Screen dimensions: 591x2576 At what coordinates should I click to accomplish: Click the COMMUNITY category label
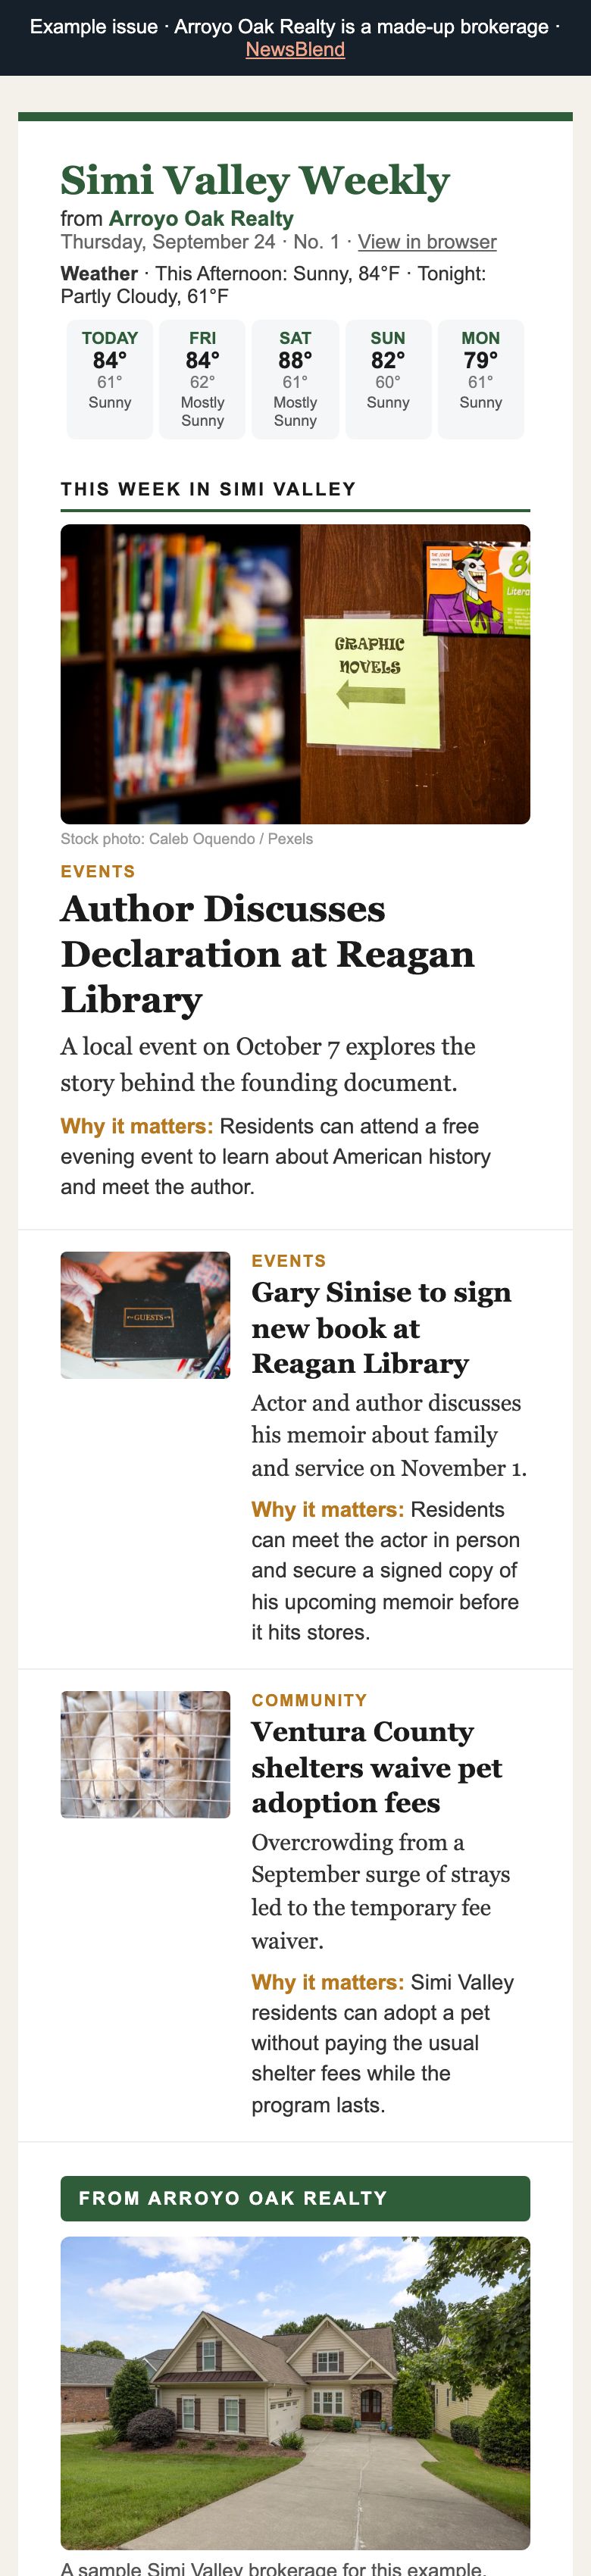309,1700
